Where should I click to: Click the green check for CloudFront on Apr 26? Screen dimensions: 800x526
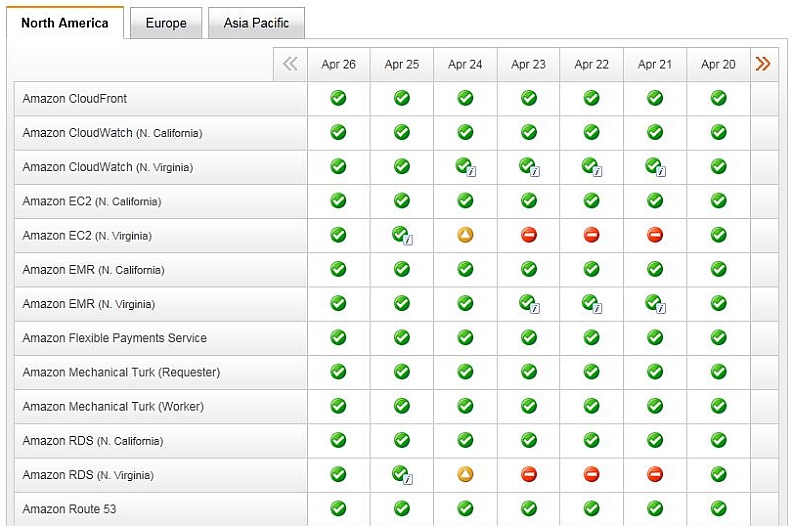(338, 98)
